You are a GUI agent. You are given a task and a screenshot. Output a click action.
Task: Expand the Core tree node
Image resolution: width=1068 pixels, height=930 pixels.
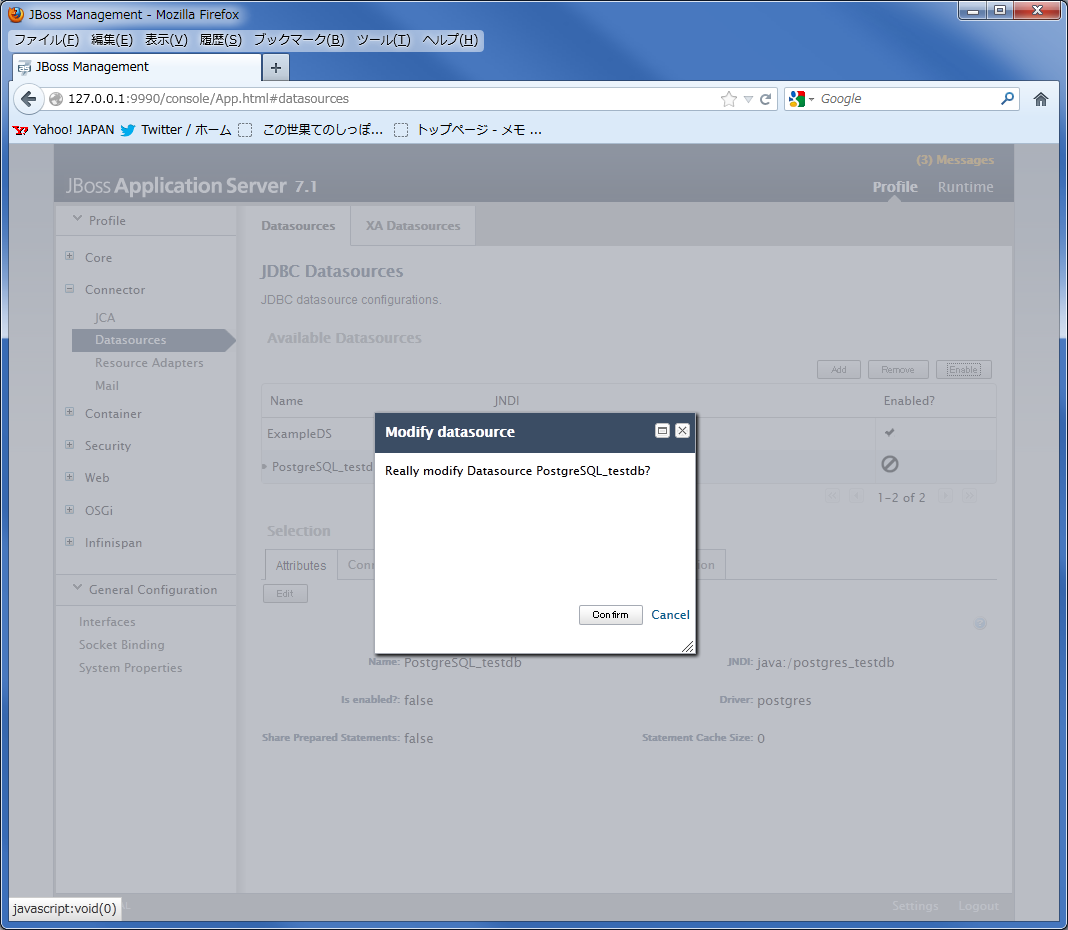click(x=69, y=256)
